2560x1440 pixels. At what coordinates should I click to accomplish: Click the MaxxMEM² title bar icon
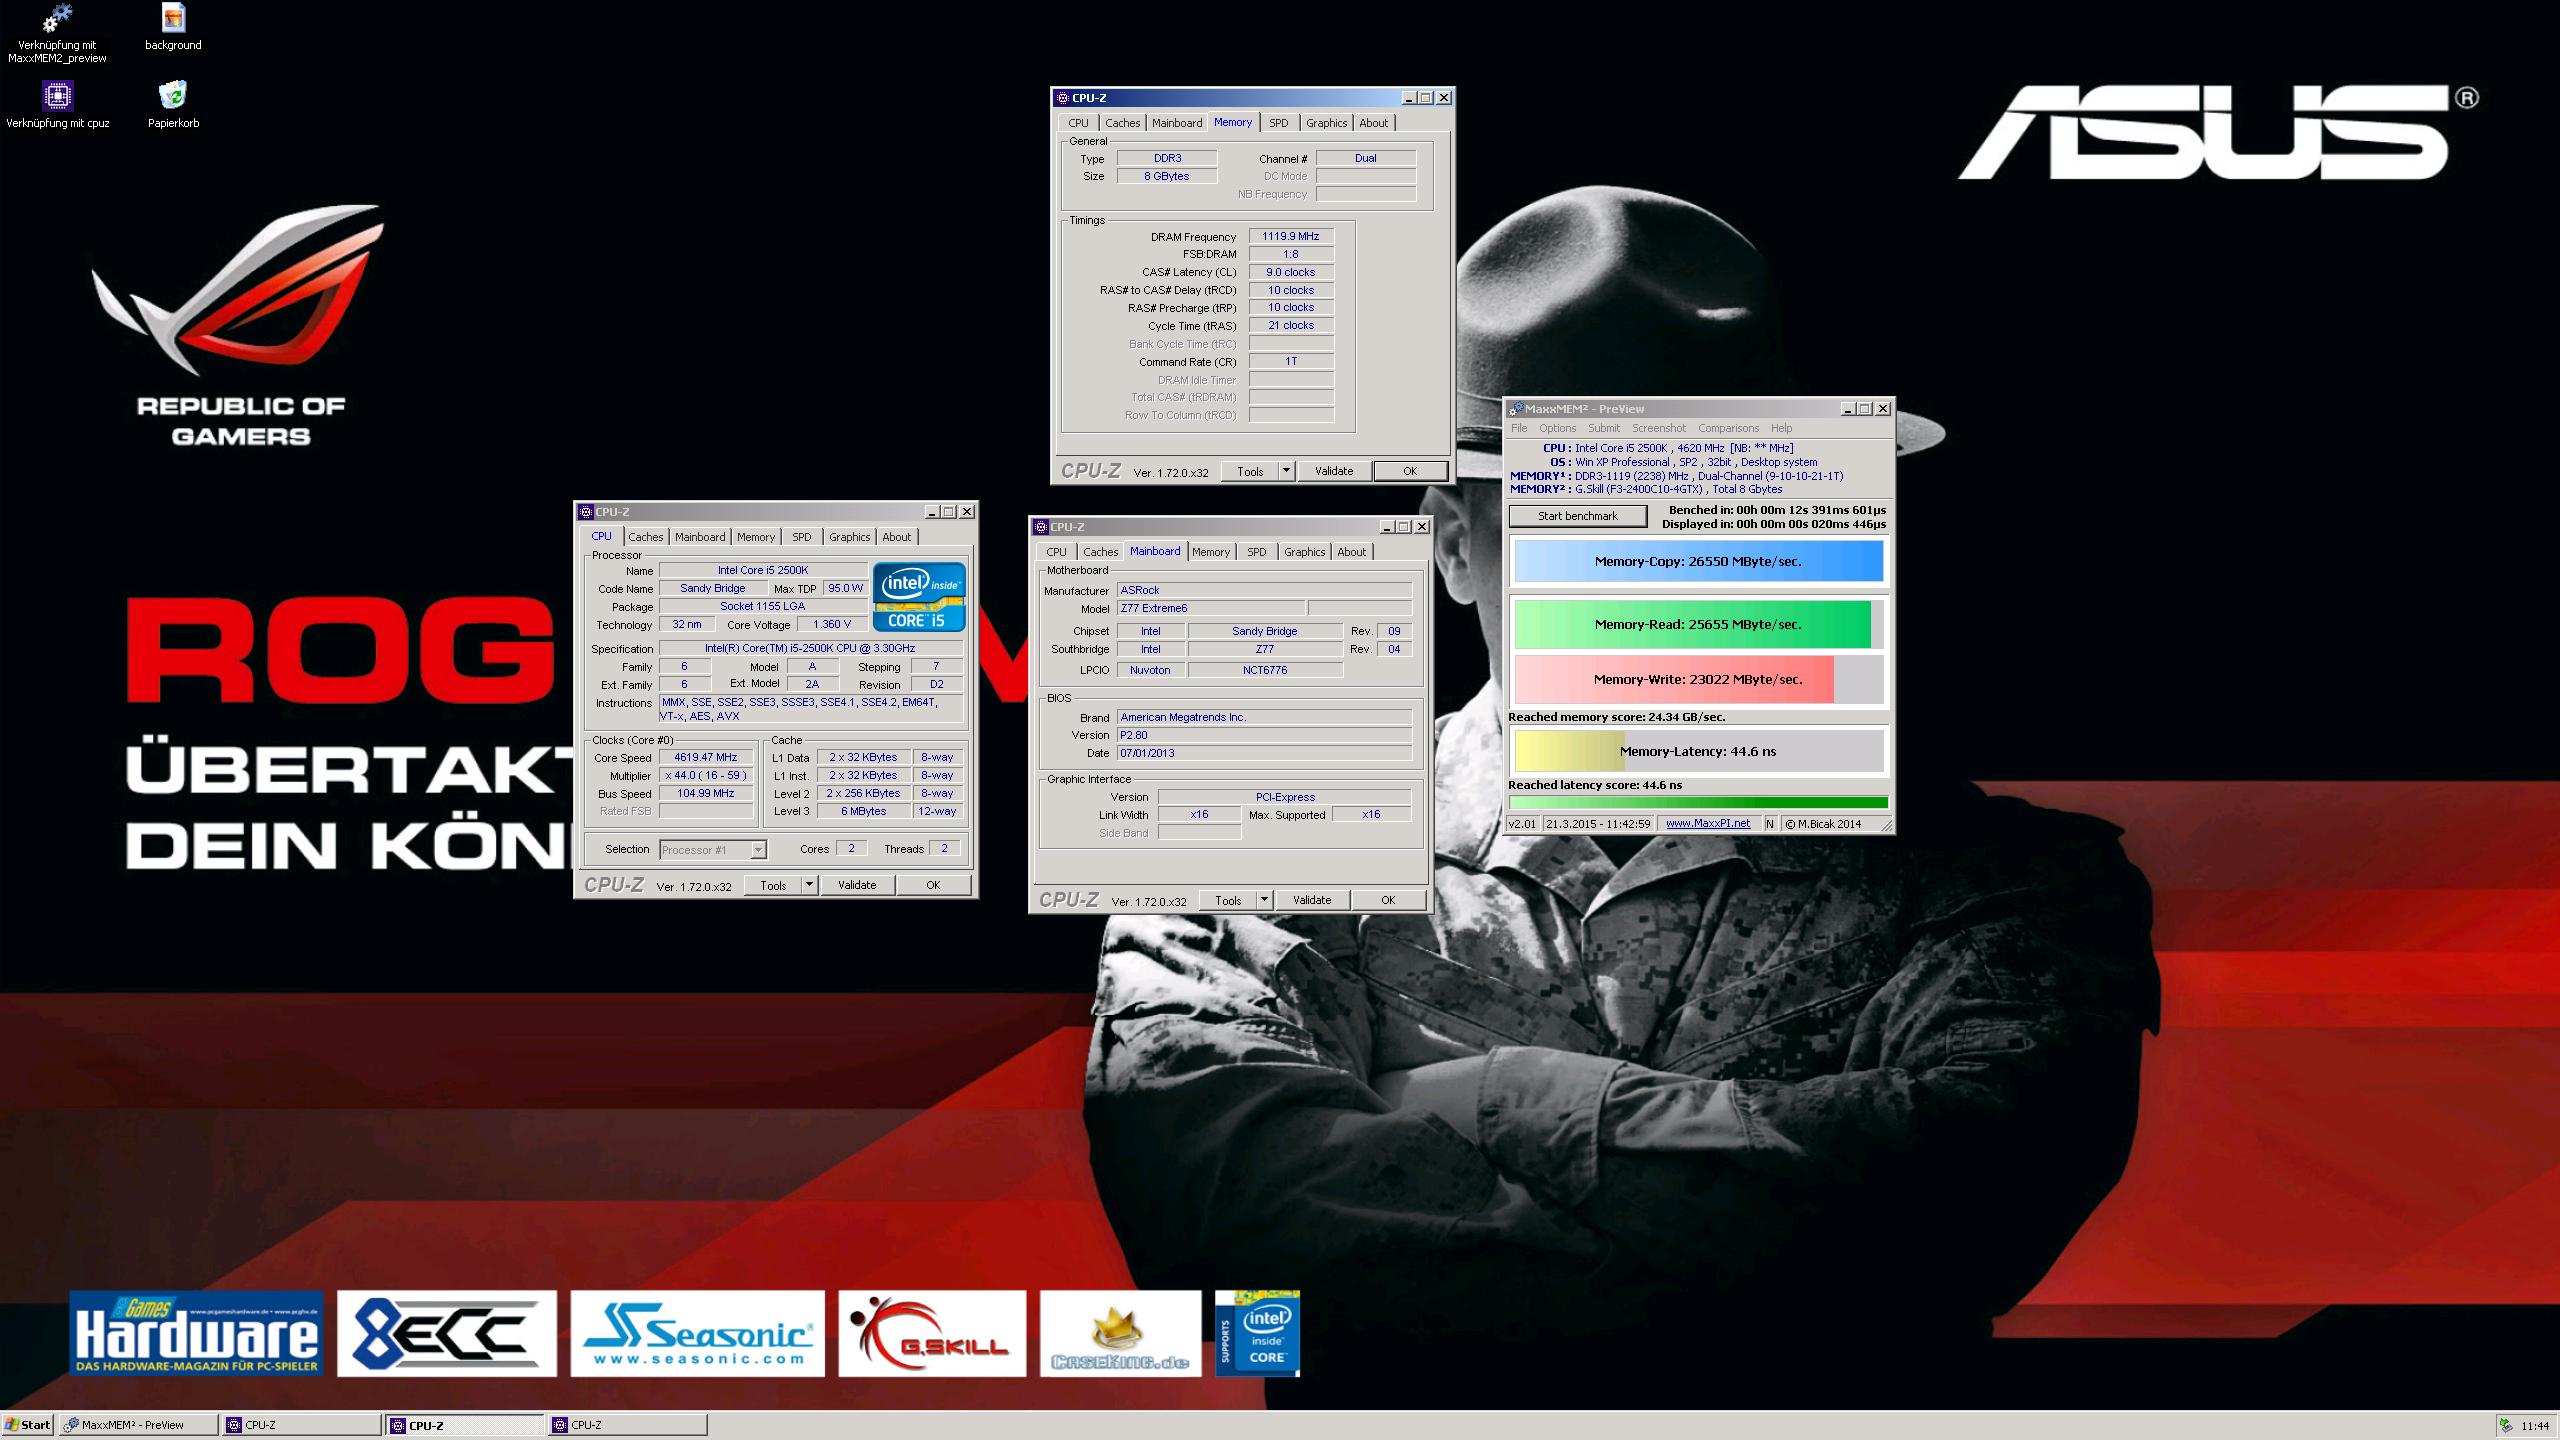pos(1516,409)
